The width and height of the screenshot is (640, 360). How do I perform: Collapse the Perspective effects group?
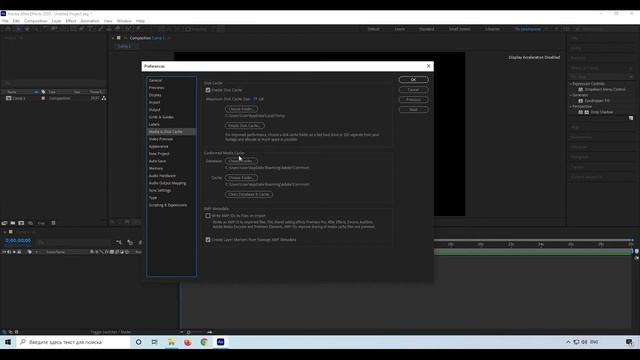tap(571, 106)
